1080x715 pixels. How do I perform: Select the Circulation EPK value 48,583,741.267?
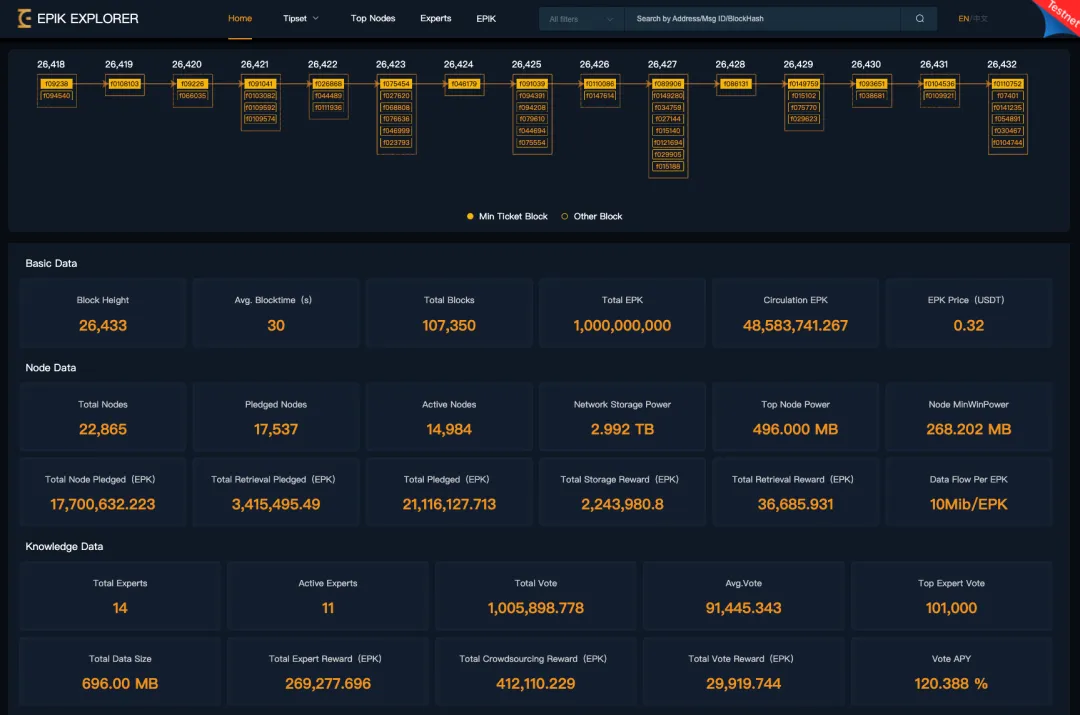click(x=795, y=325)
